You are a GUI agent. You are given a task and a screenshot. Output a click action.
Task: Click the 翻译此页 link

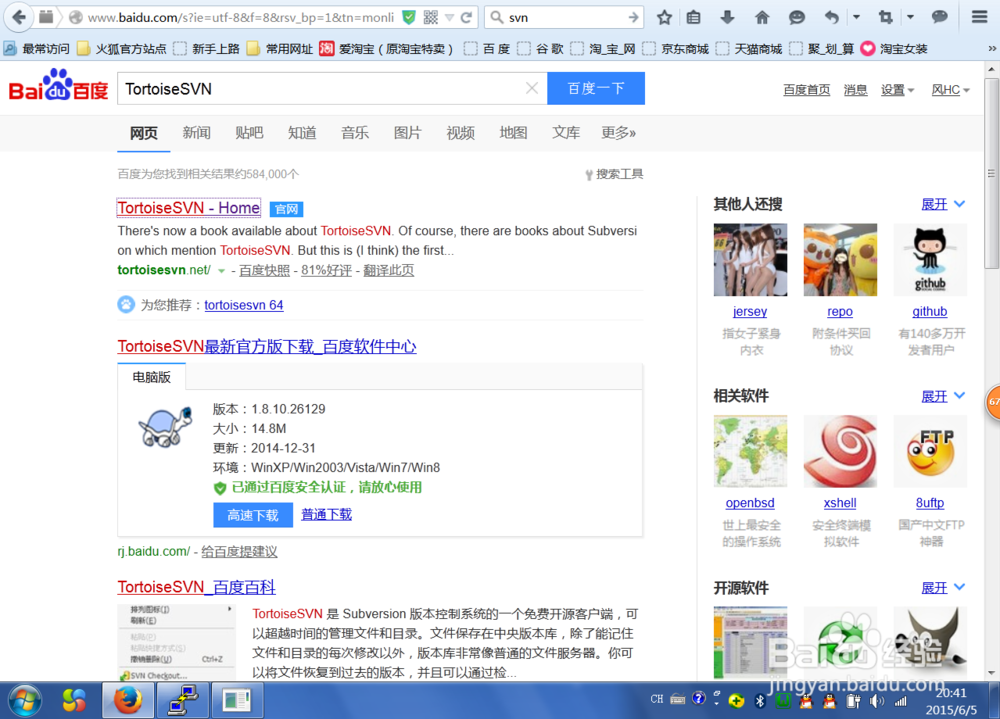pos(388,271)
